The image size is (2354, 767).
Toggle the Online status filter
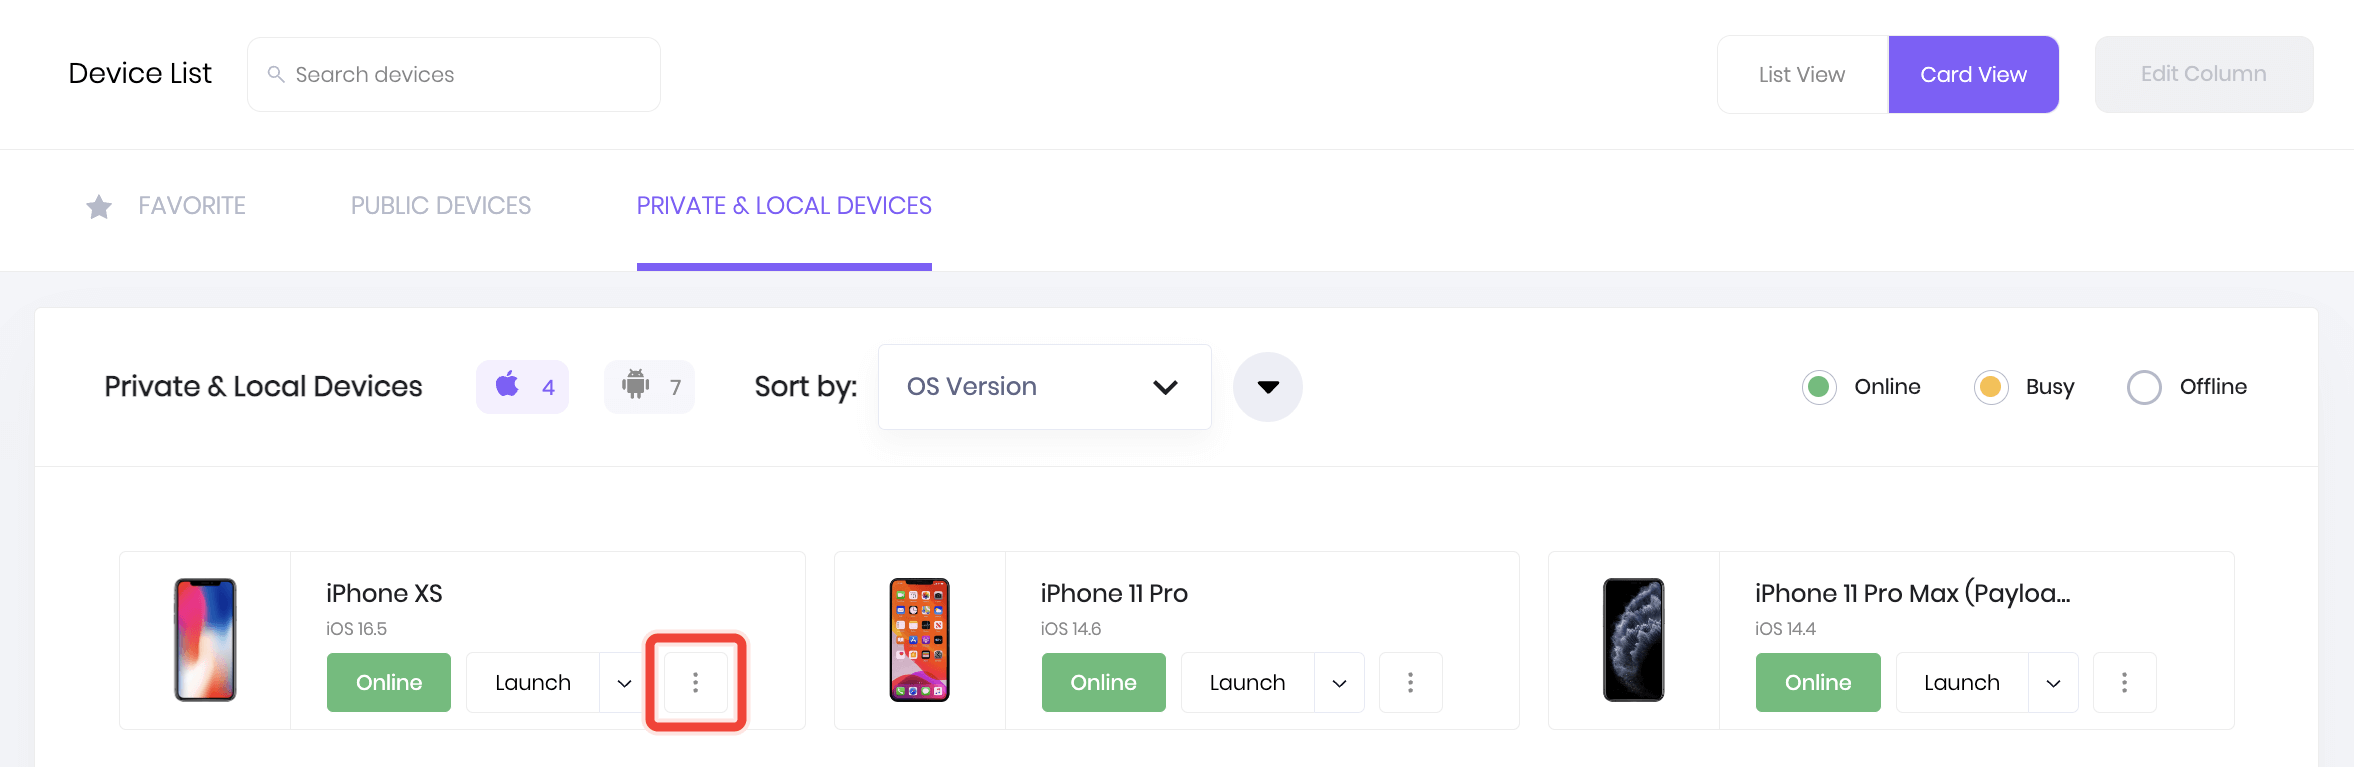1819,387
